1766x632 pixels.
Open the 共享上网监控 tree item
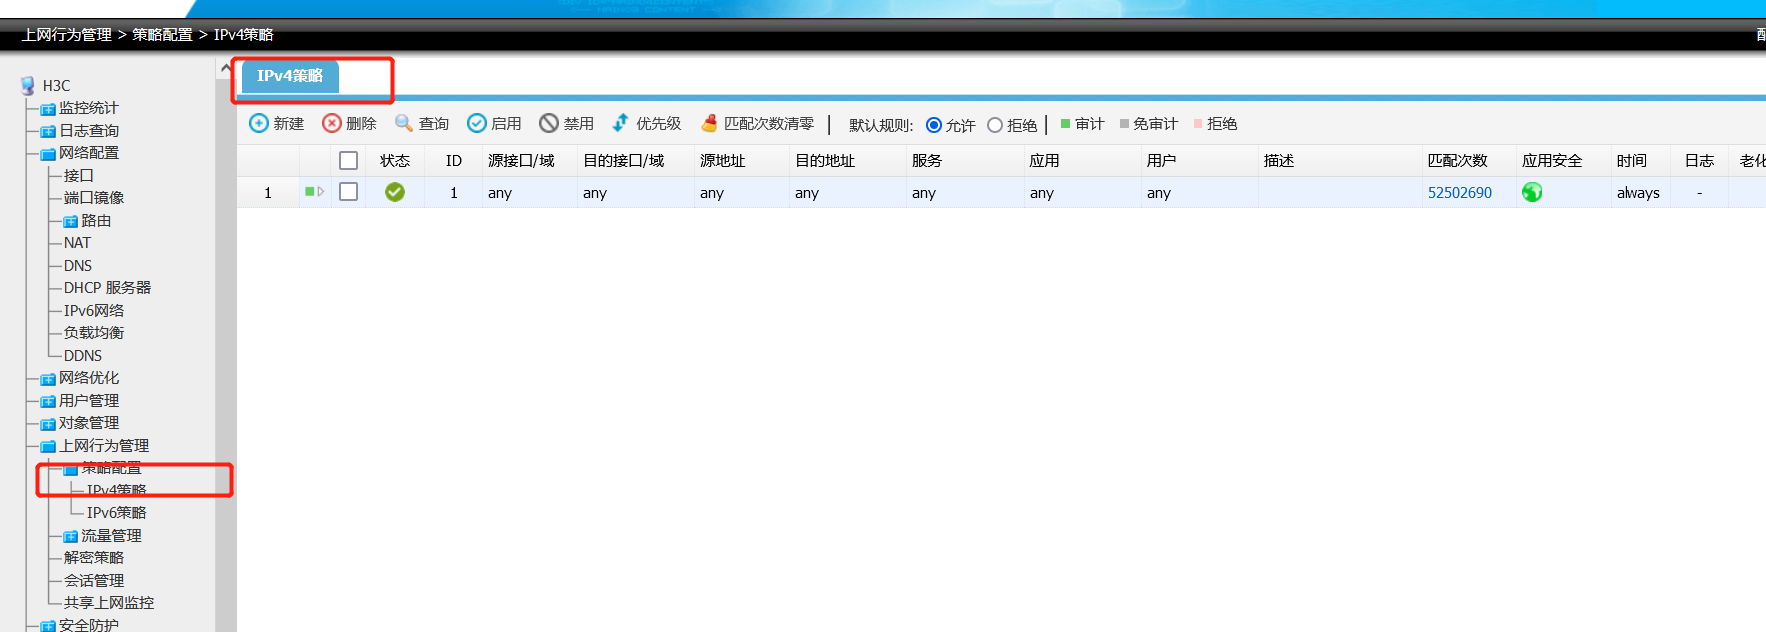tap(109, 603)
